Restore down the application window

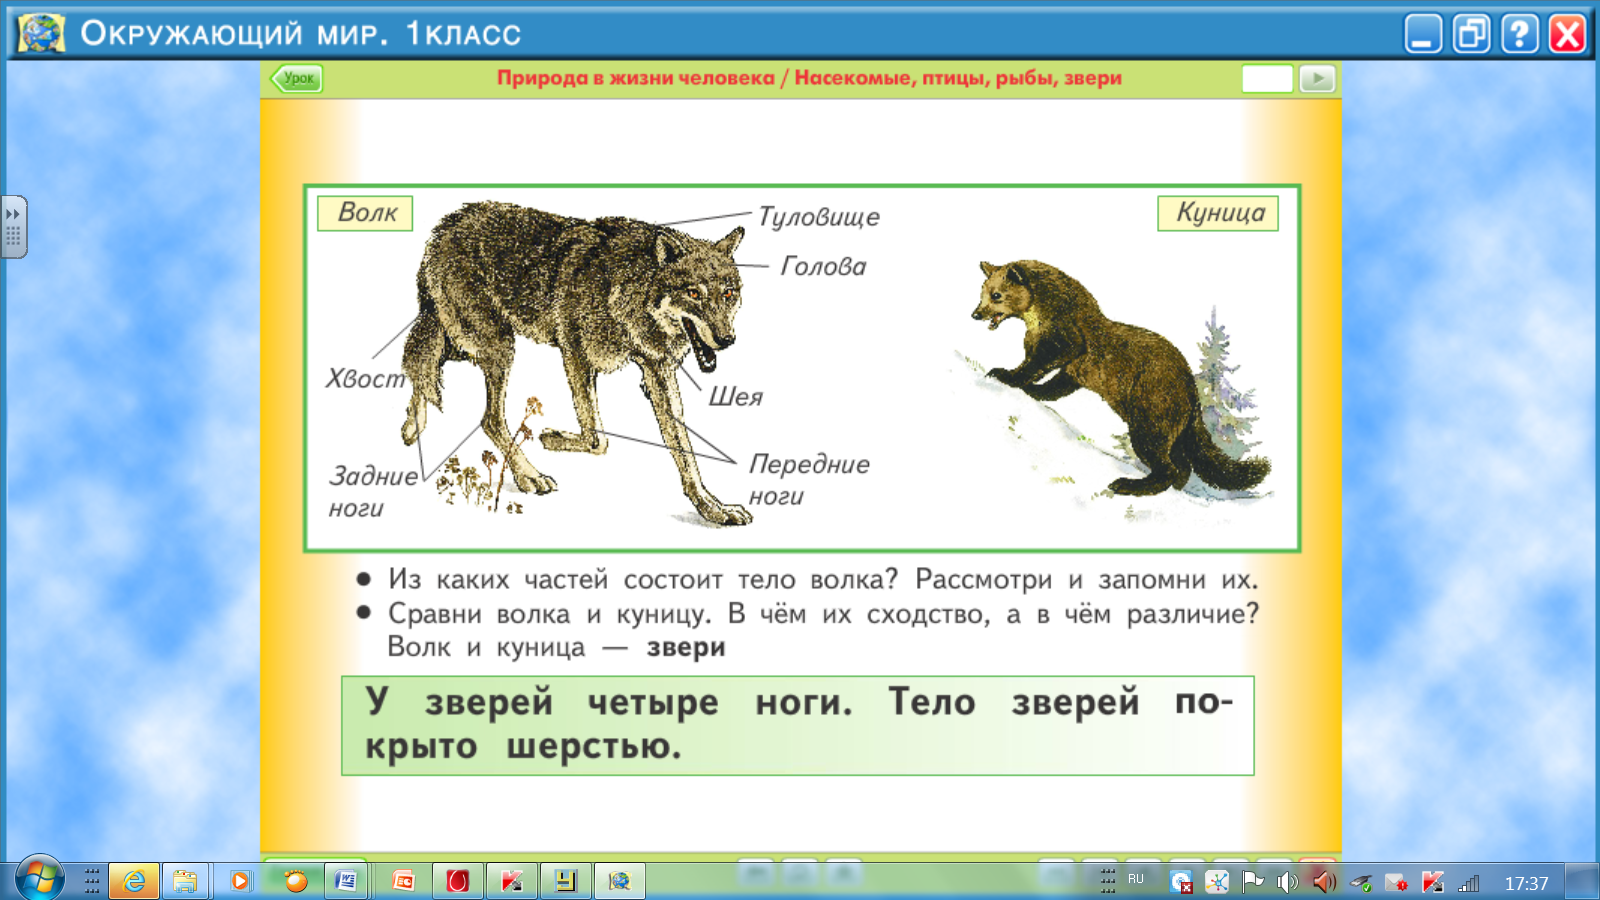pyautogui.click(x=1471, y=33)
